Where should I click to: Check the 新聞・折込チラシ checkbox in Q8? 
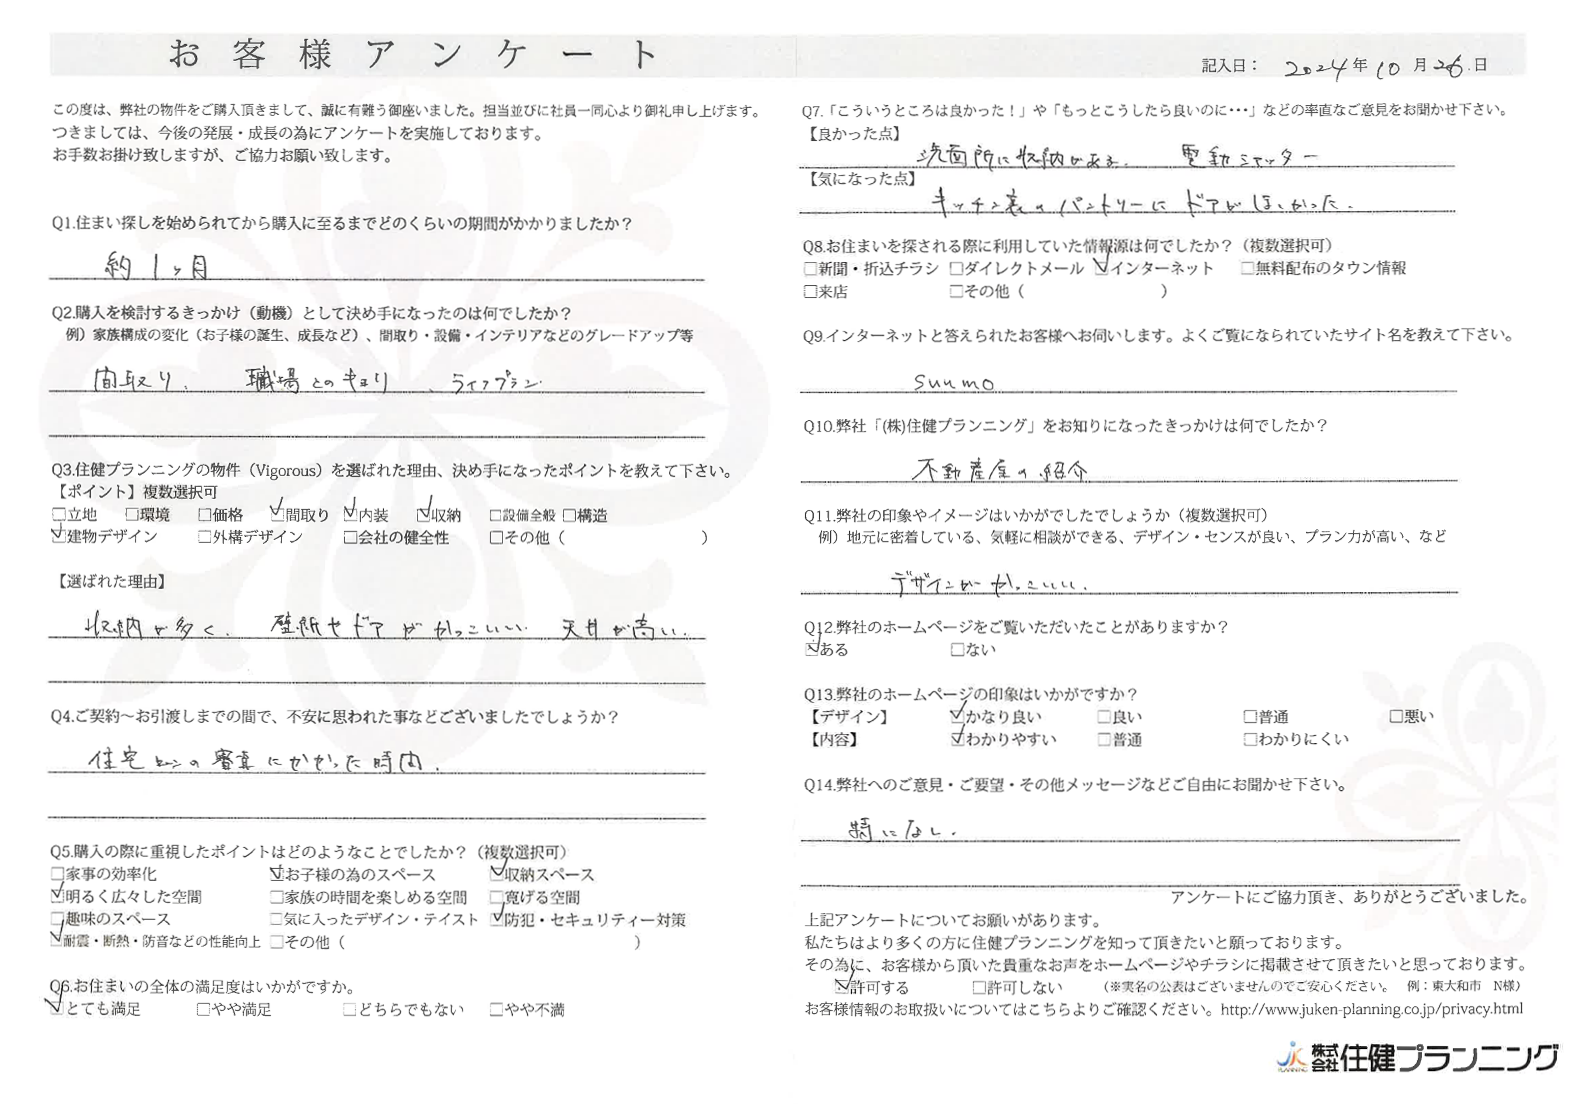(810, 269)
